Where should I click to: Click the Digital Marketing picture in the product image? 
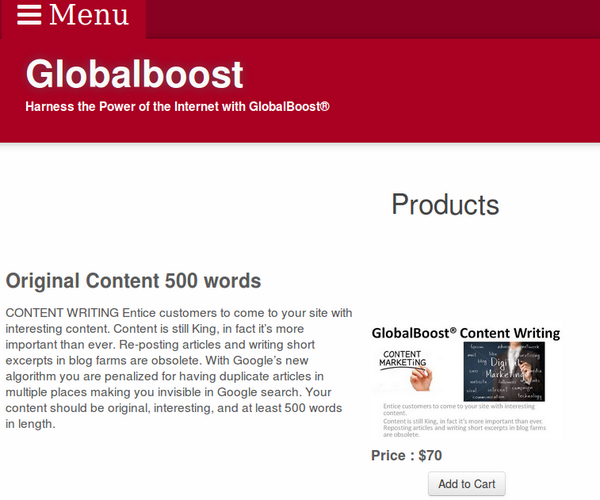coord(504,371)
